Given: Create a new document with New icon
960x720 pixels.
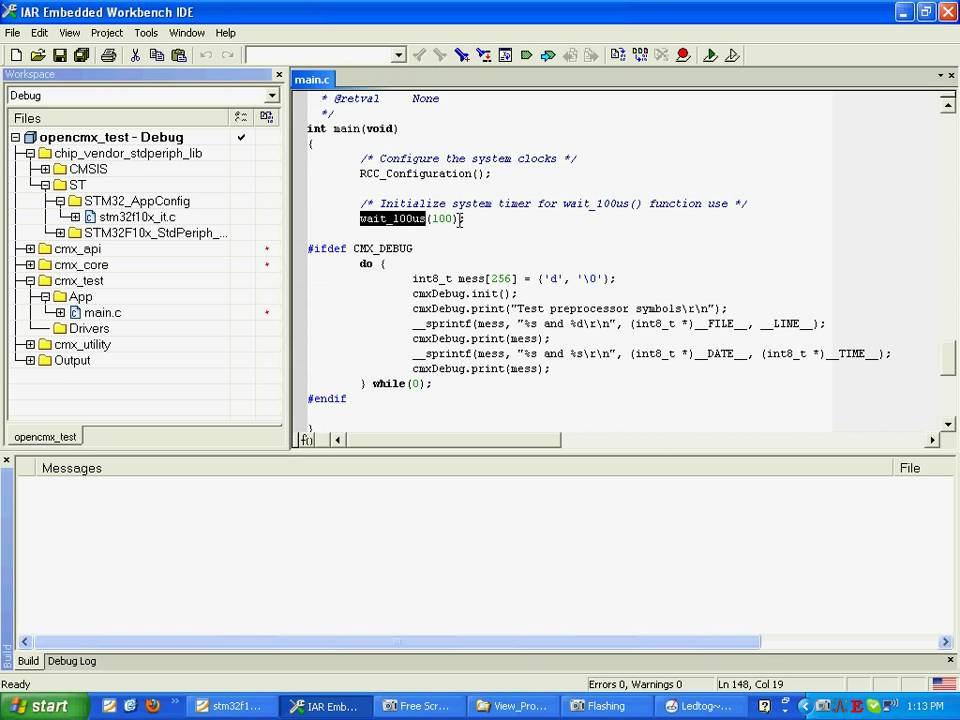Looking at the screenshot, I should tap(17, 56).
